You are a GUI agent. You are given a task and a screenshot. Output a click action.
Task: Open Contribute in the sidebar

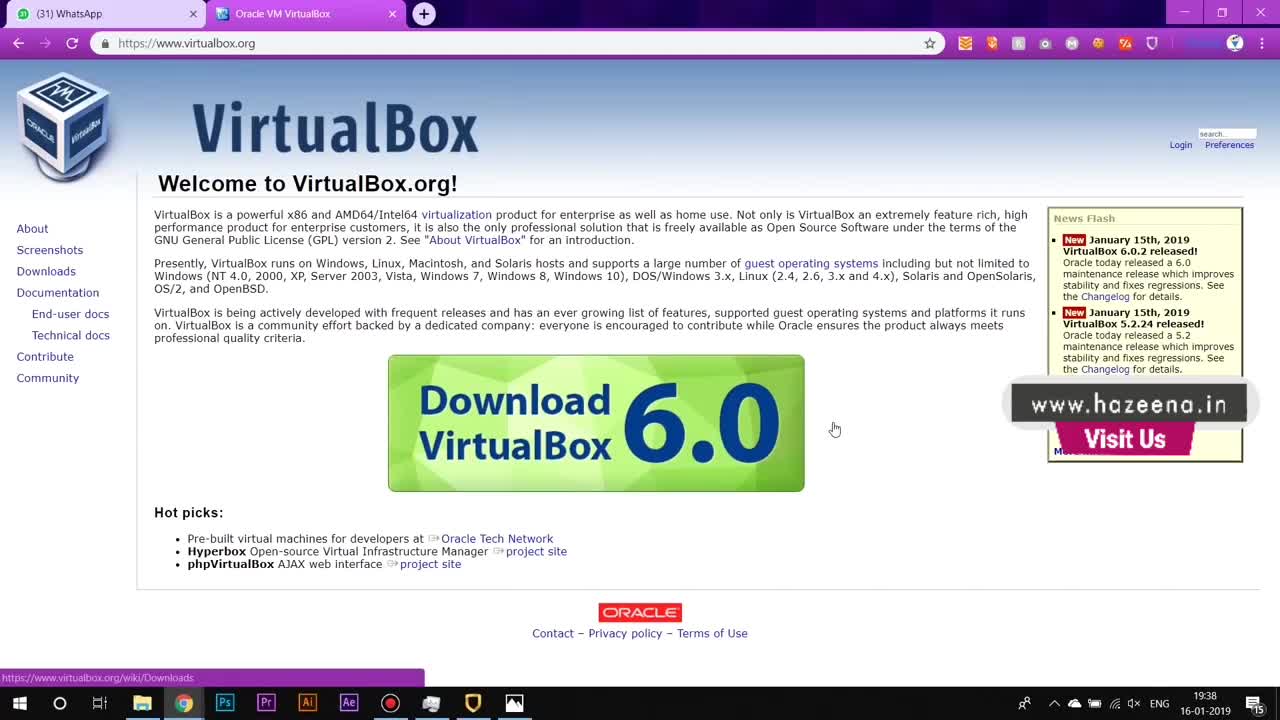pyautogui.click(x=45, y=357)
